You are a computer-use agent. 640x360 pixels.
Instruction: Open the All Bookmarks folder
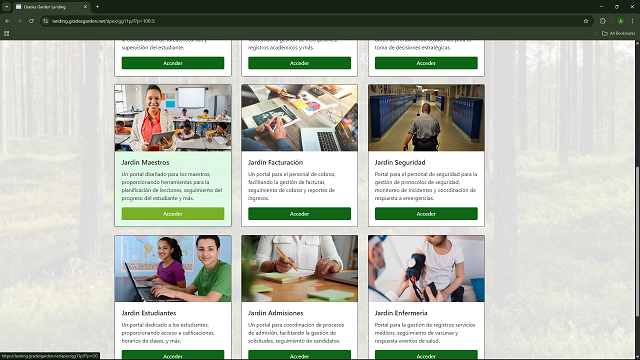pos(618,33)
